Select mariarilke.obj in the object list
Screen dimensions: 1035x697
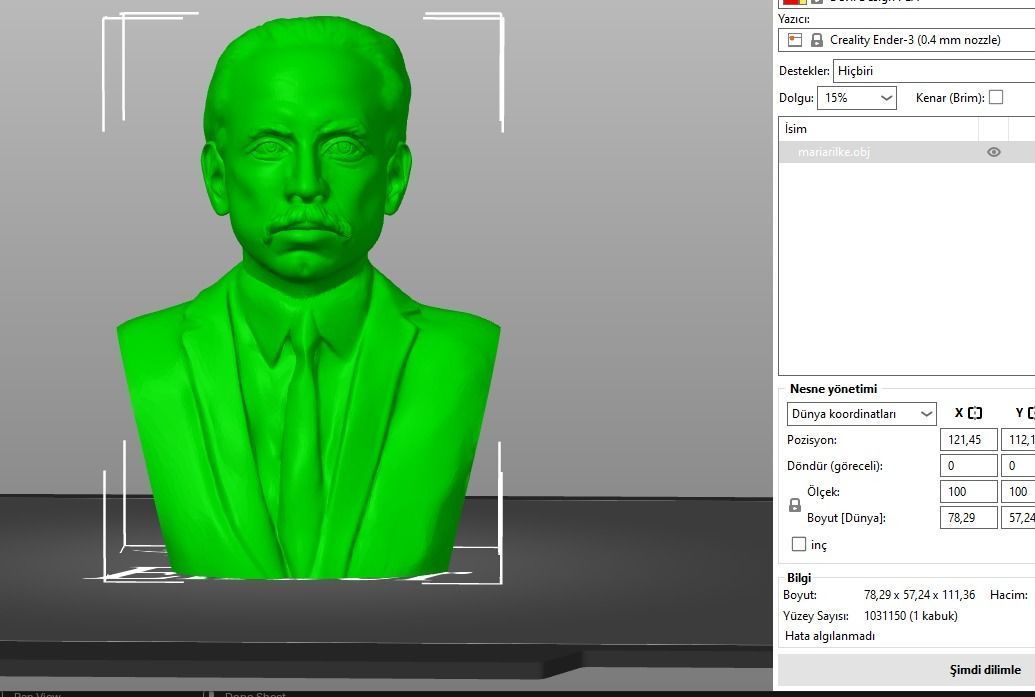point(834,152)
